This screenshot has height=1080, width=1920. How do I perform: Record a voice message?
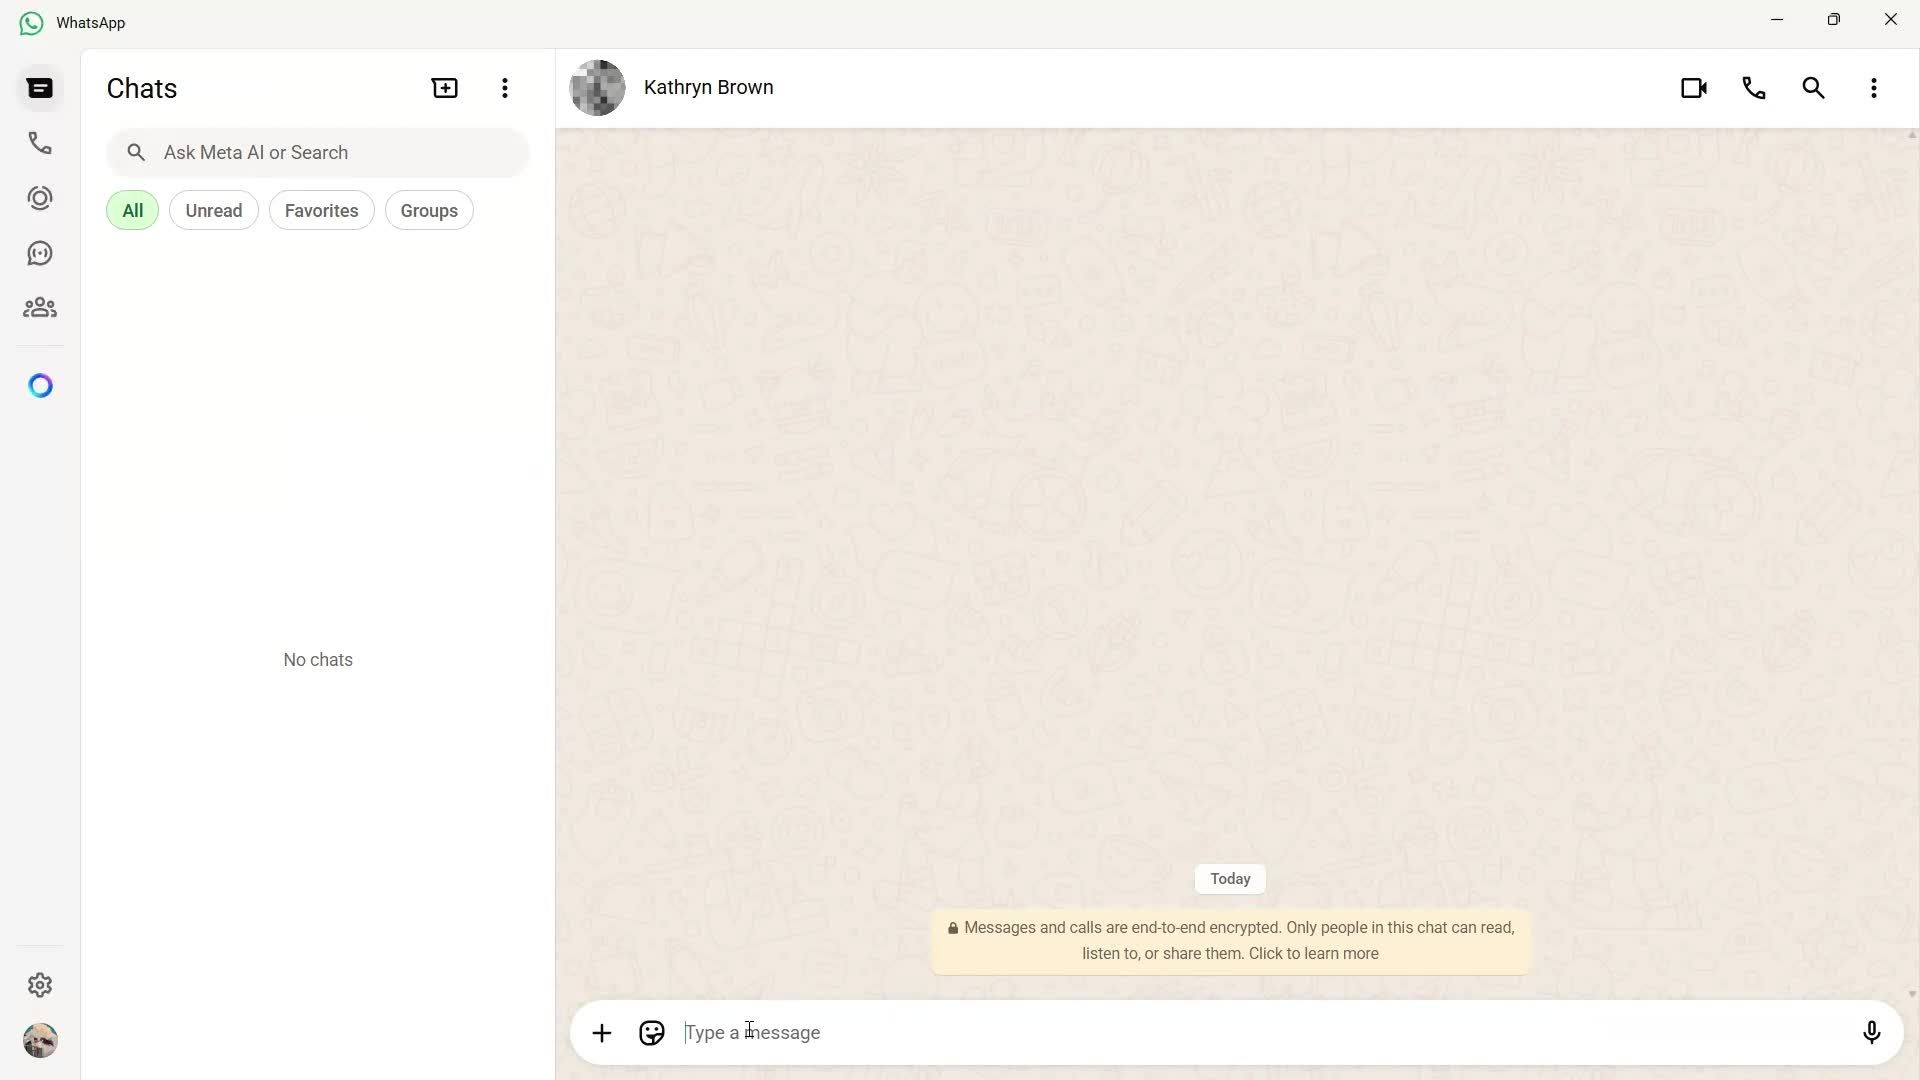[1871, 1032]
